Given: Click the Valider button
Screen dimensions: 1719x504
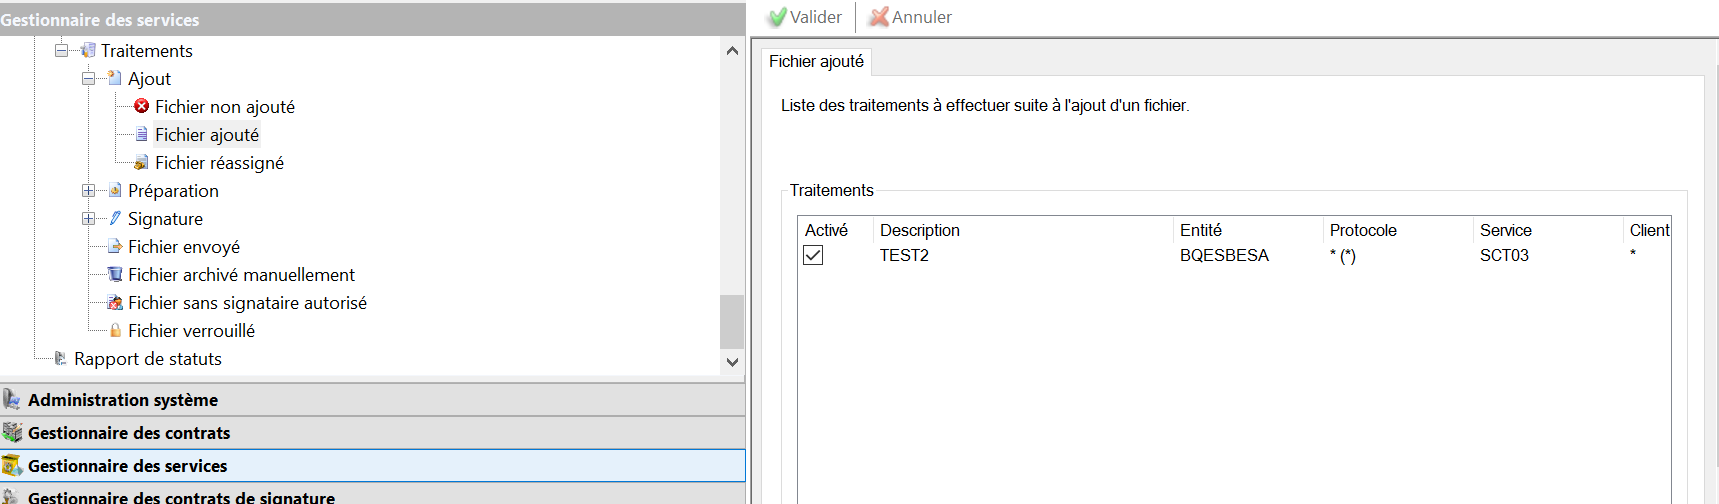Looking at the screenshot, I should pos(805,17).
